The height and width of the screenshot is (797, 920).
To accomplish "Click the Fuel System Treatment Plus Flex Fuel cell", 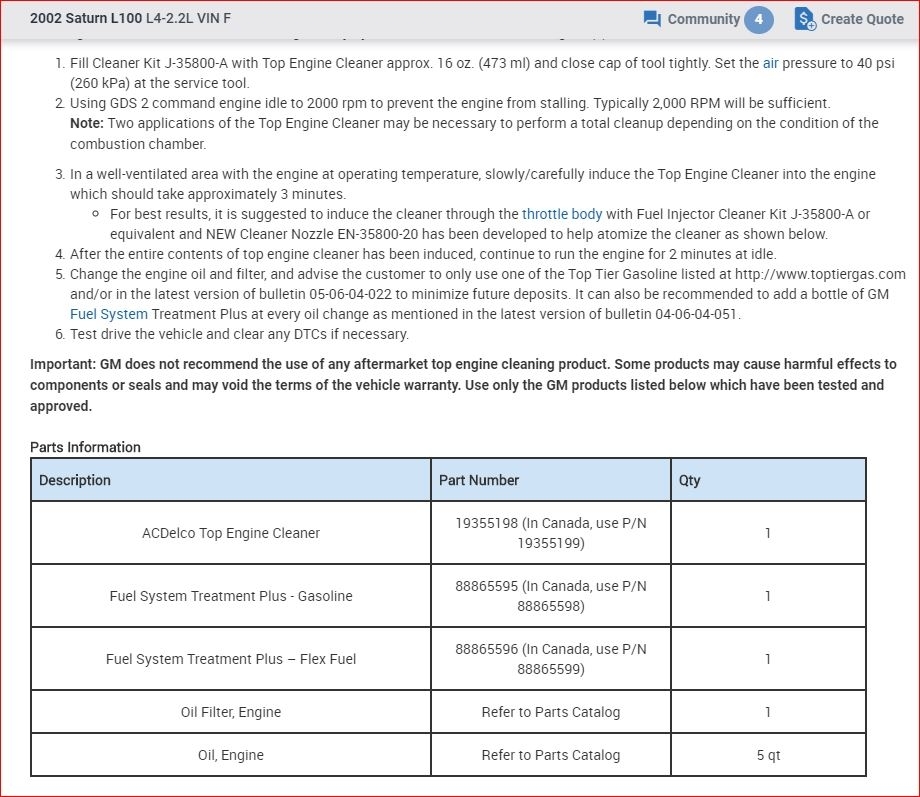I will pyautogui.click(x=231, y=659).
